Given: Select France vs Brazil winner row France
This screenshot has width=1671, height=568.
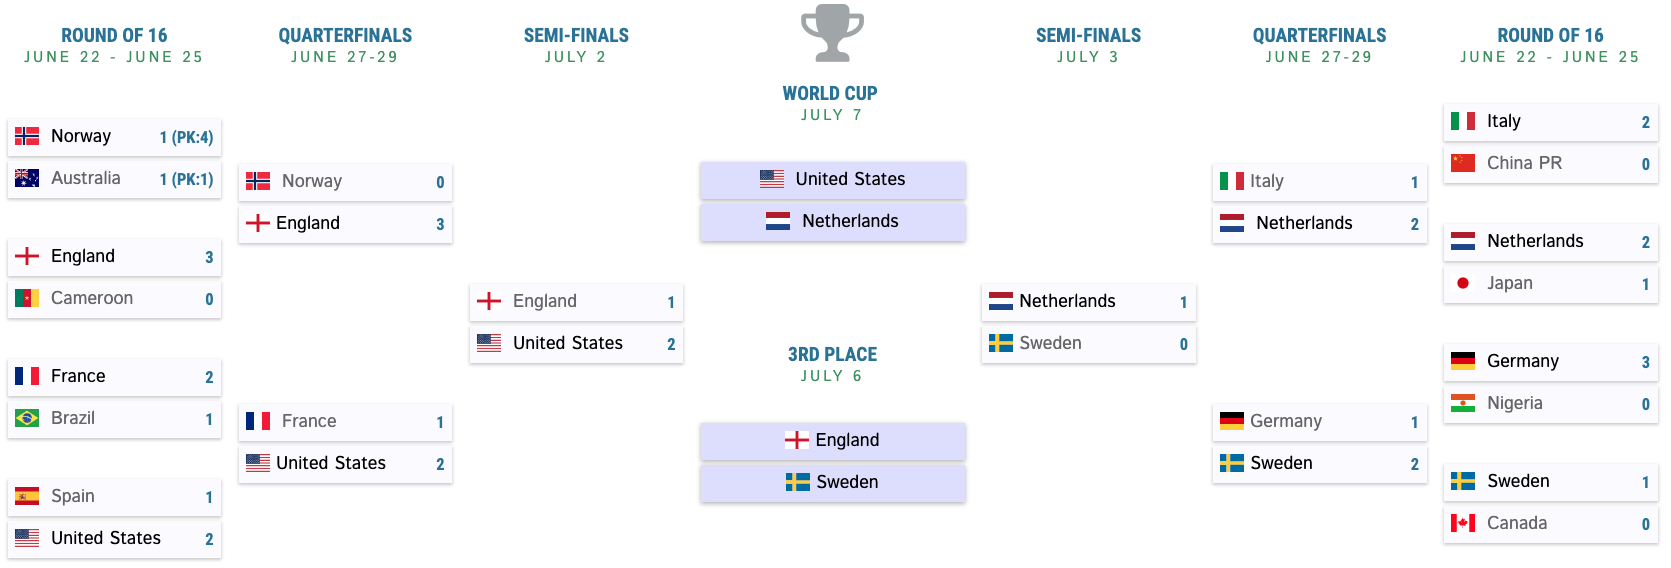Looking at the screenshot, I should [114, 376].
